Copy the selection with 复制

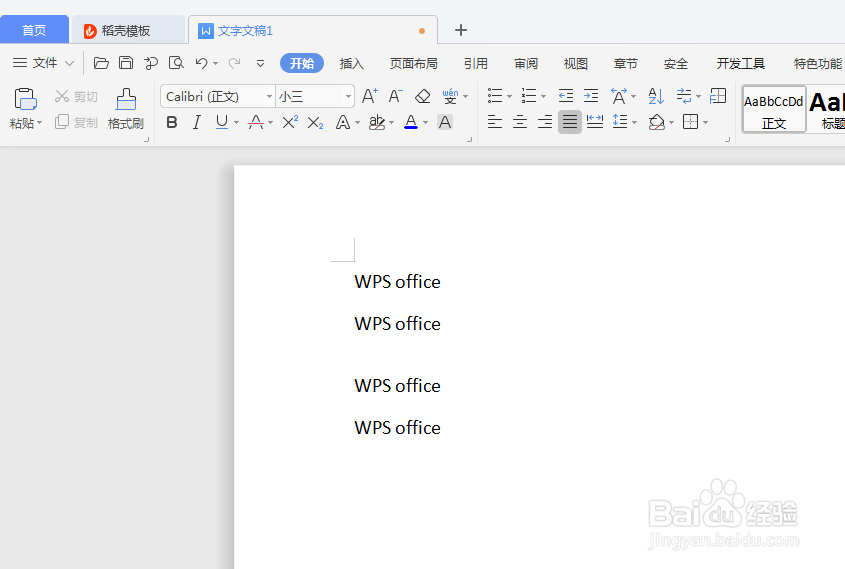click(x=76, y=122)
